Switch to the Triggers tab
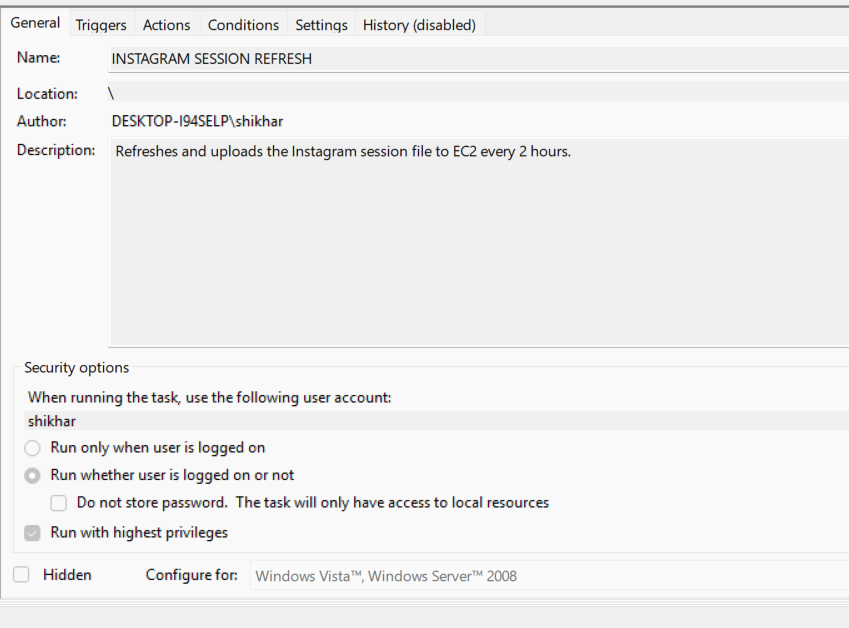The width and height of the screenshot is (849, 628). click(100, 24)
